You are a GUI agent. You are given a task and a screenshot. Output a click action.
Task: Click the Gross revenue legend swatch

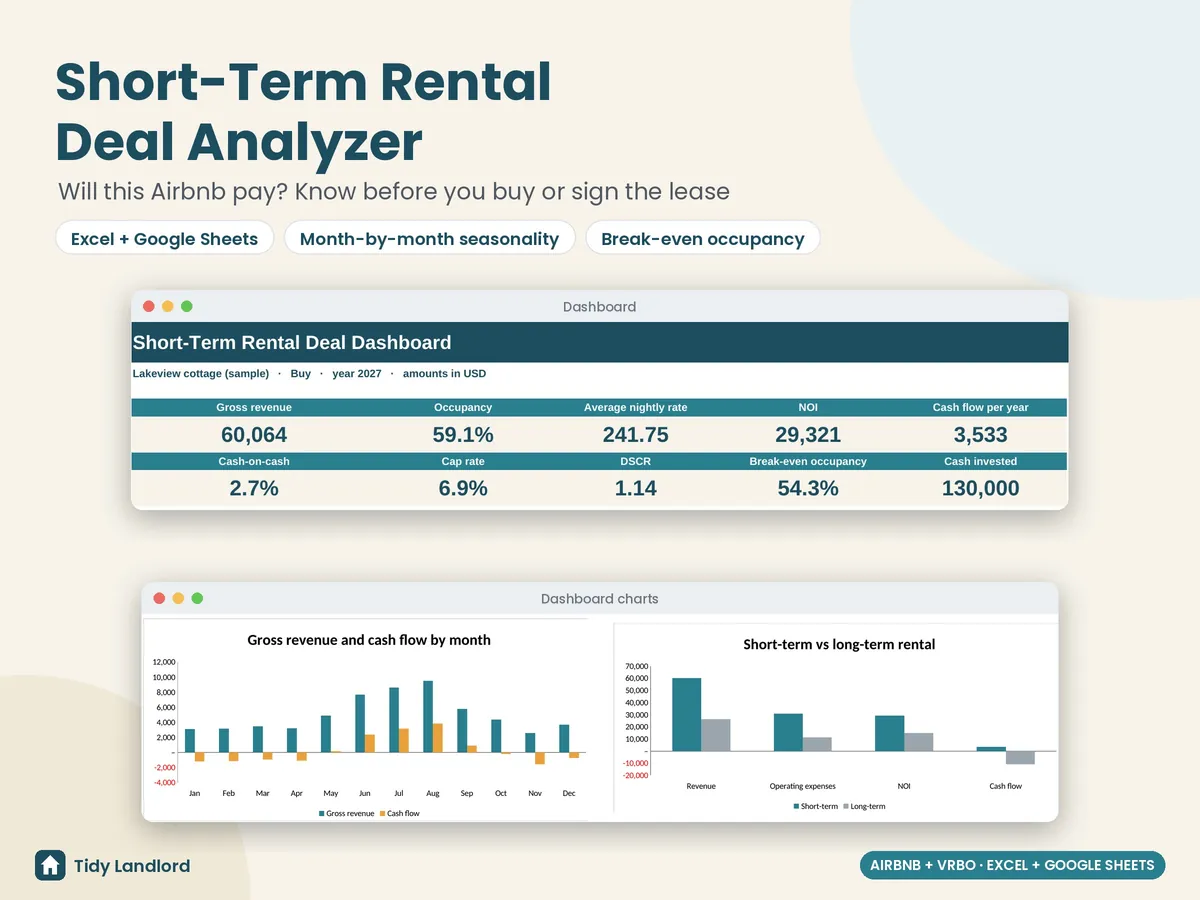[322, 814]
